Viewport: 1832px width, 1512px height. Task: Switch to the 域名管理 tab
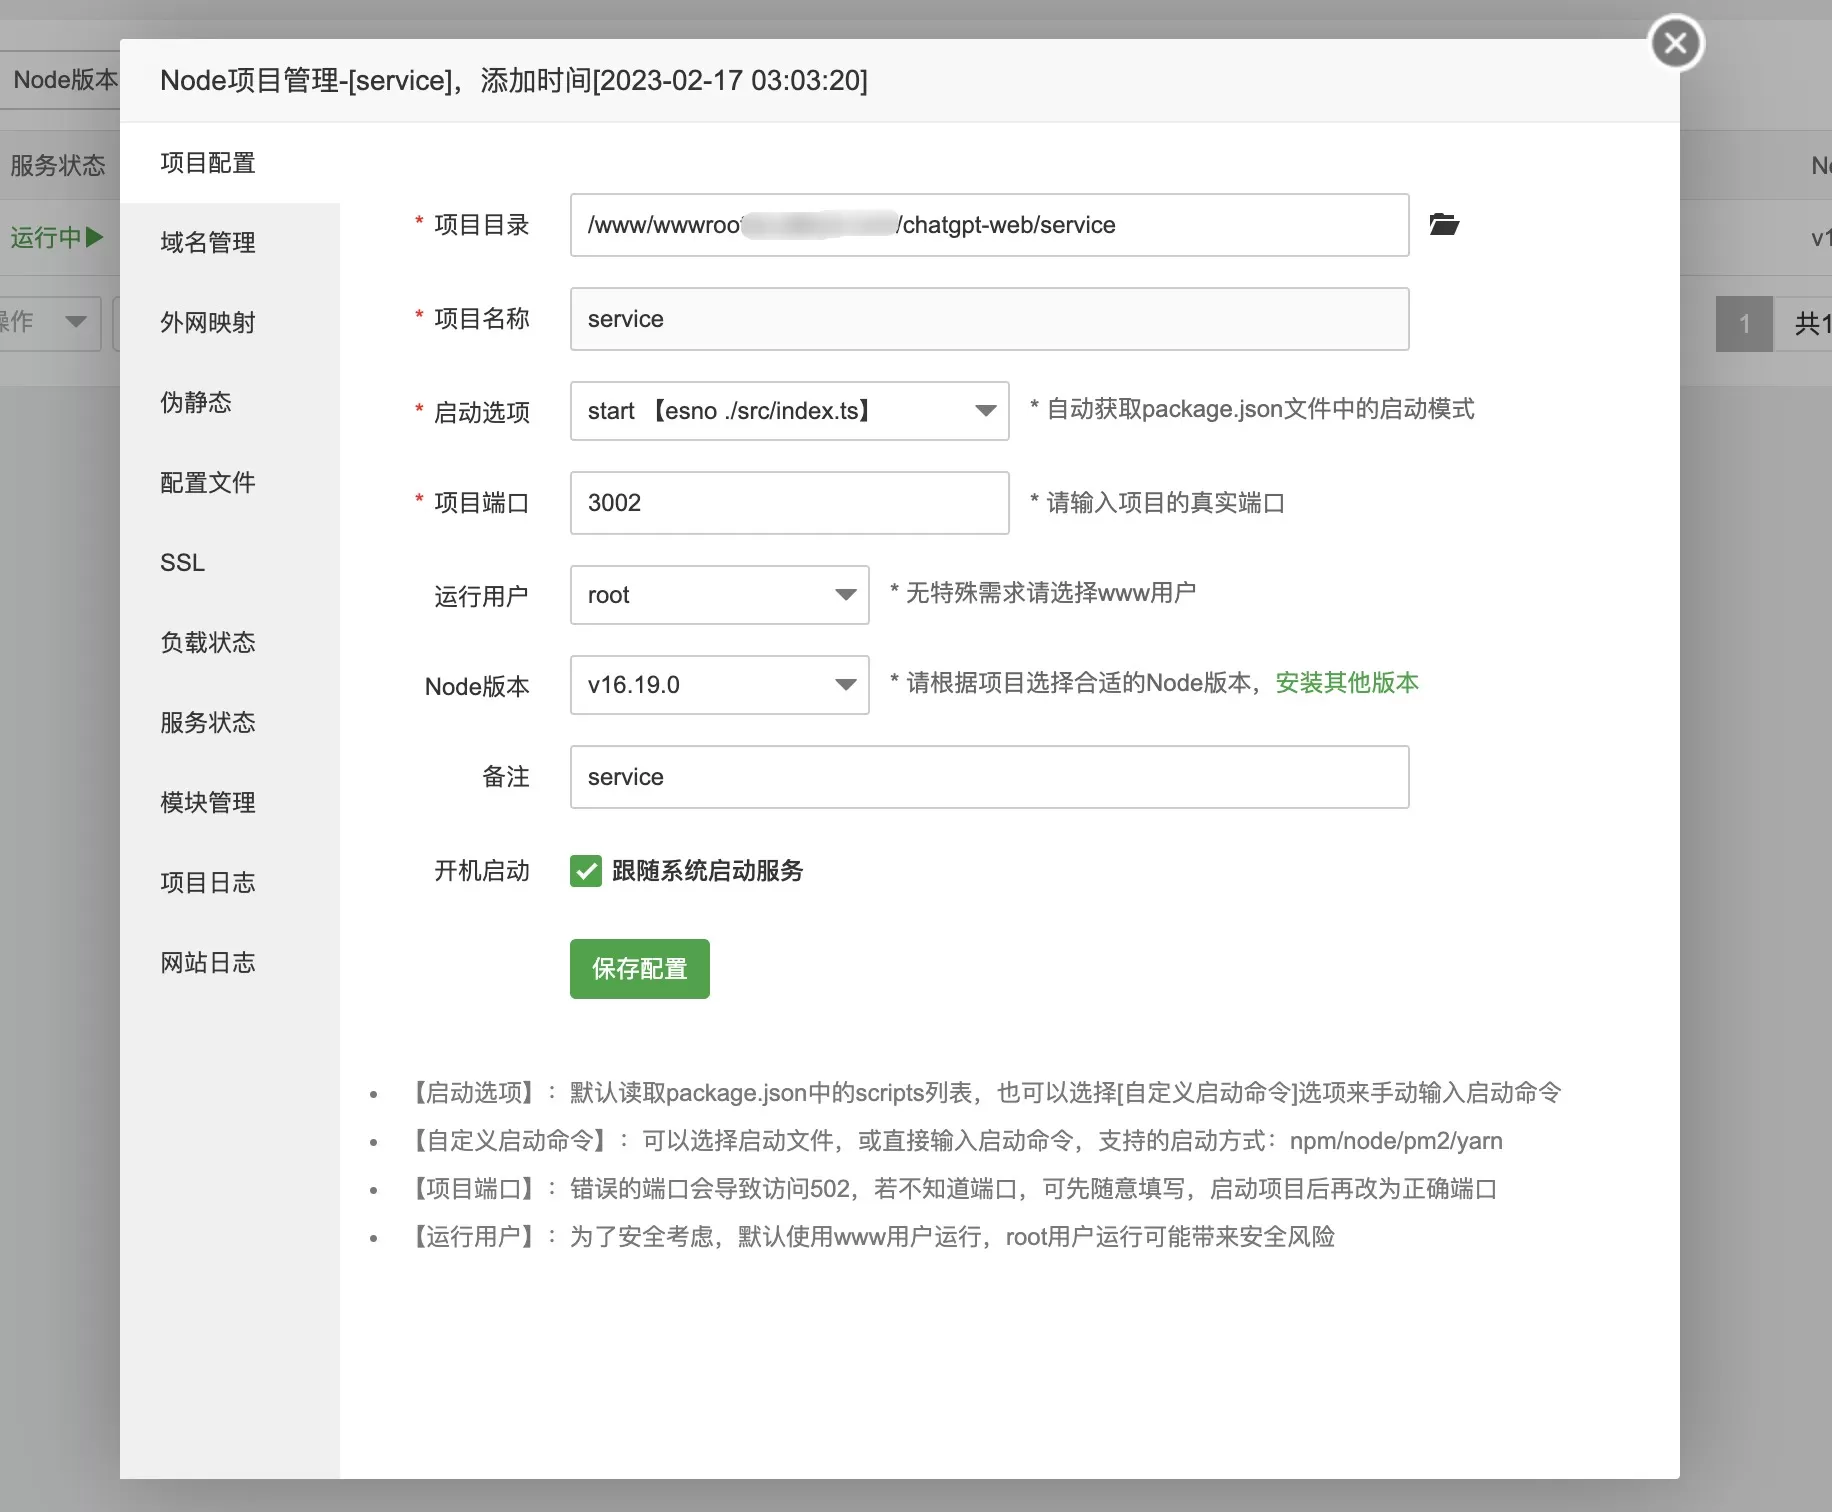(206, 241)
